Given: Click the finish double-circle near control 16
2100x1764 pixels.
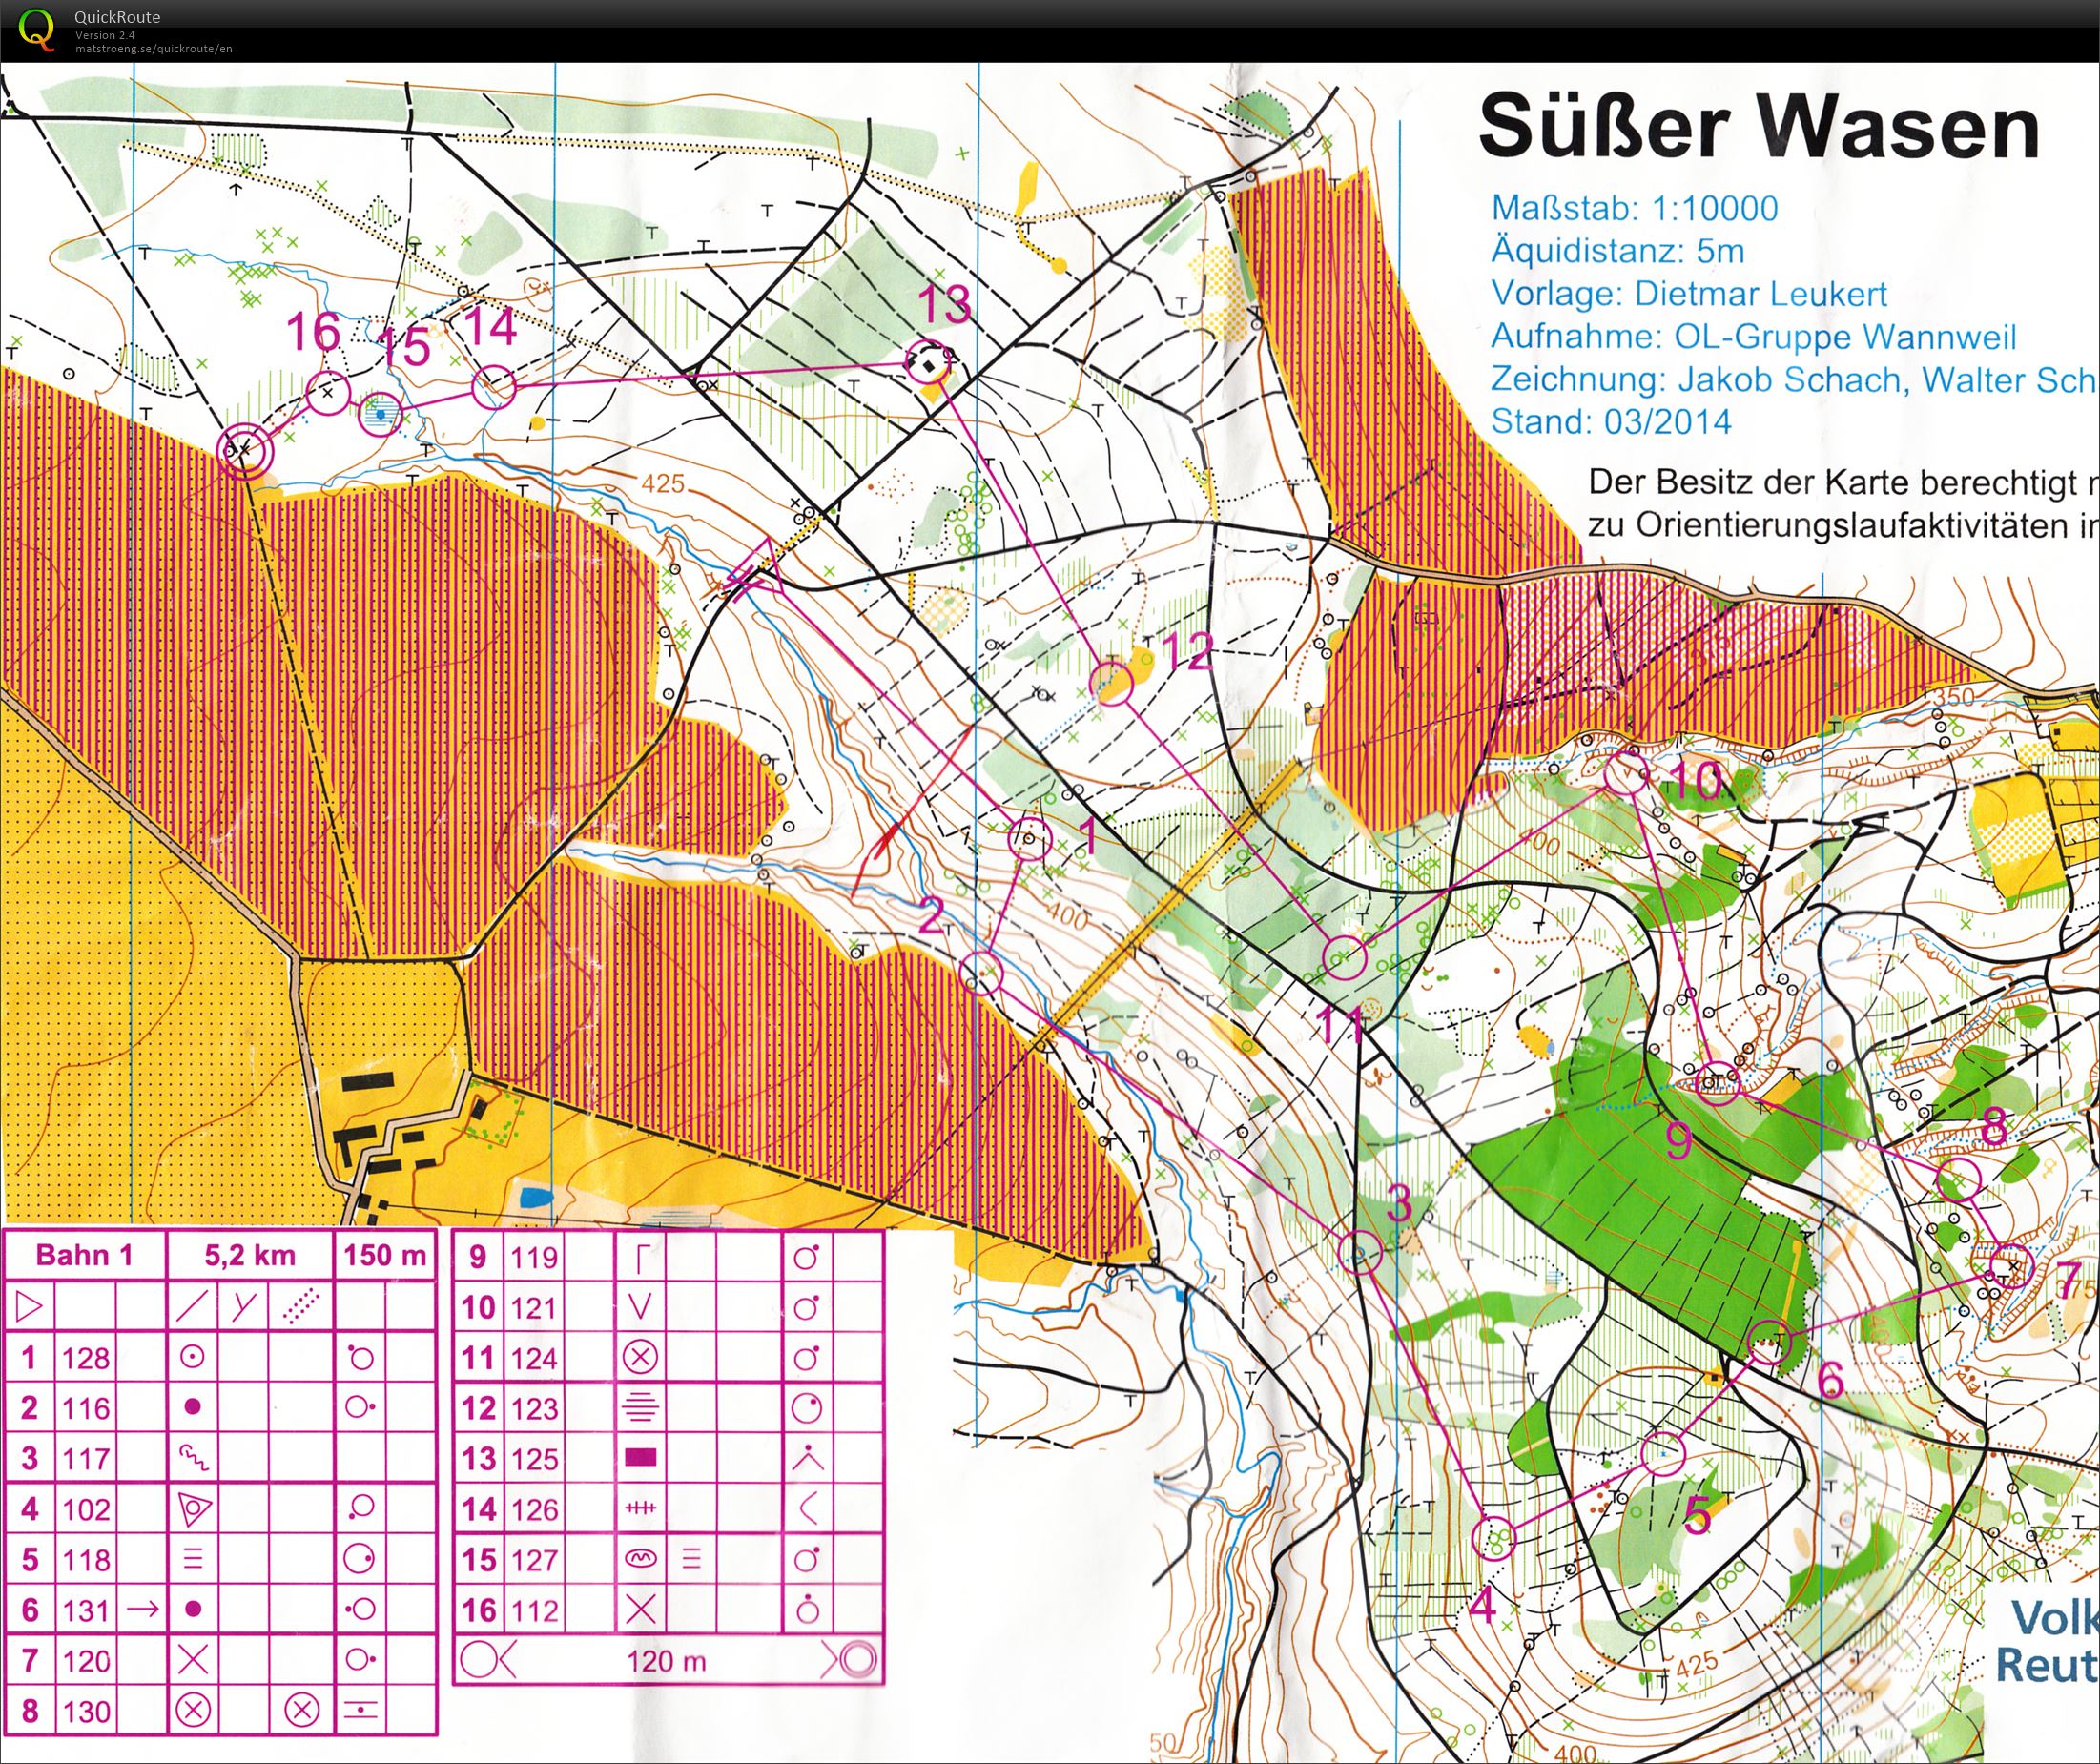Looking at the screenshot, I should (x=245, y=452).
